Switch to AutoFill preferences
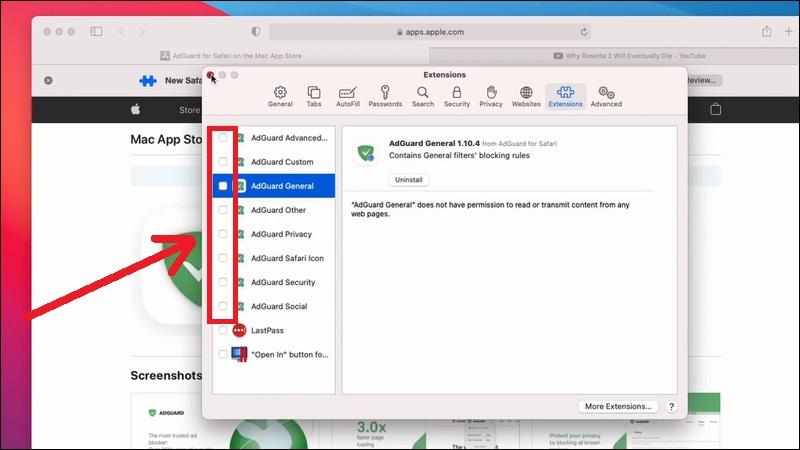 347,96
